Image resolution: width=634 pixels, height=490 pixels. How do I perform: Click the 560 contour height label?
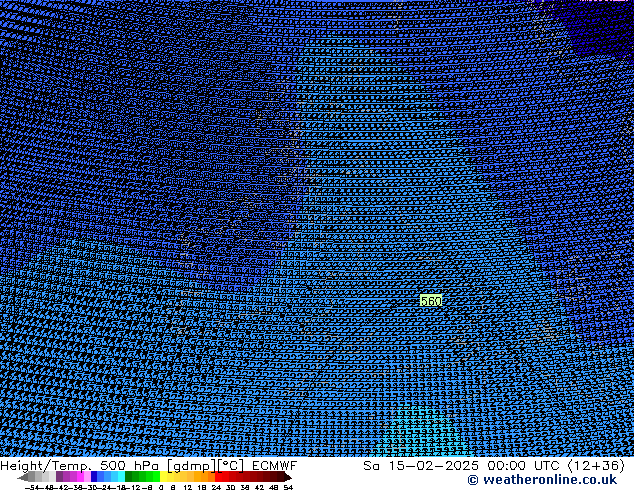[431, 301]
